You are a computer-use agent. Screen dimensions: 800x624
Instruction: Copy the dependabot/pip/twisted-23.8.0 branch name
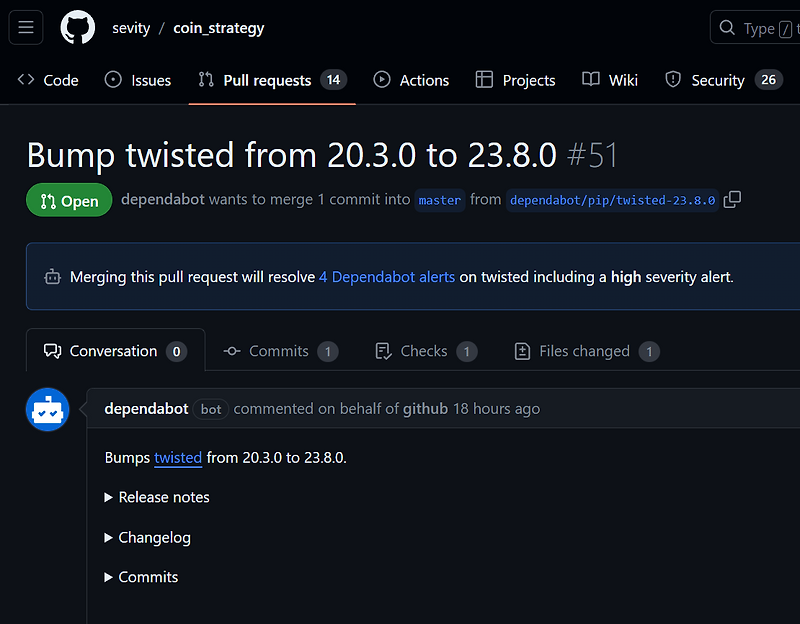tap(732, 199)
